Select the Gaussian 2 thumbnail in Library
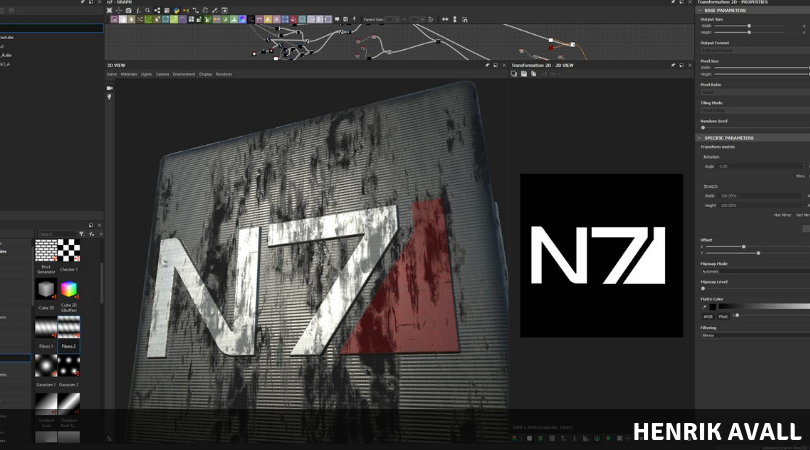 point(69,366)
